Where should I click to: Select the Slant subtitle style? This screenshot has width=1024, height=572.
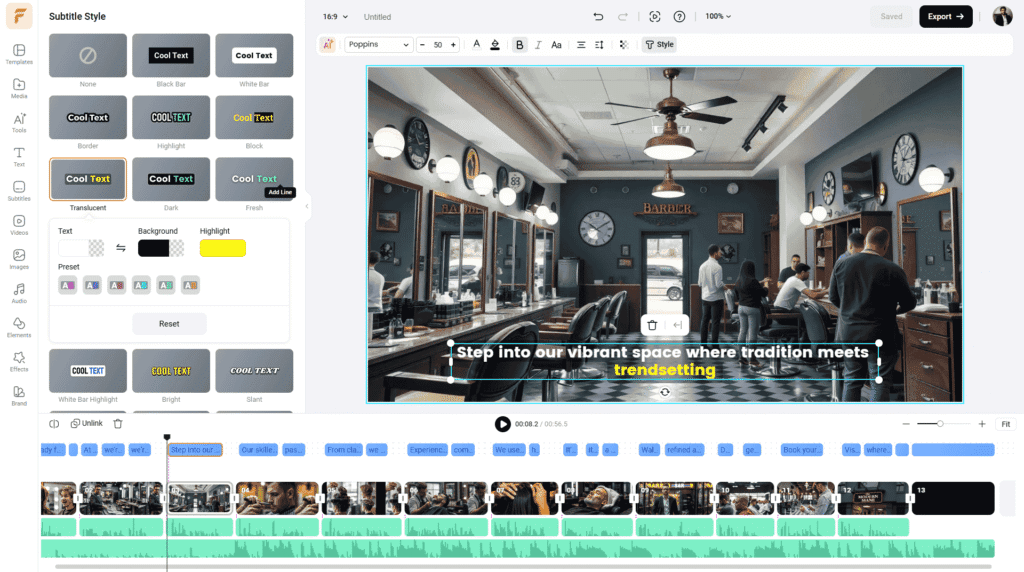[x=254, y=371]
